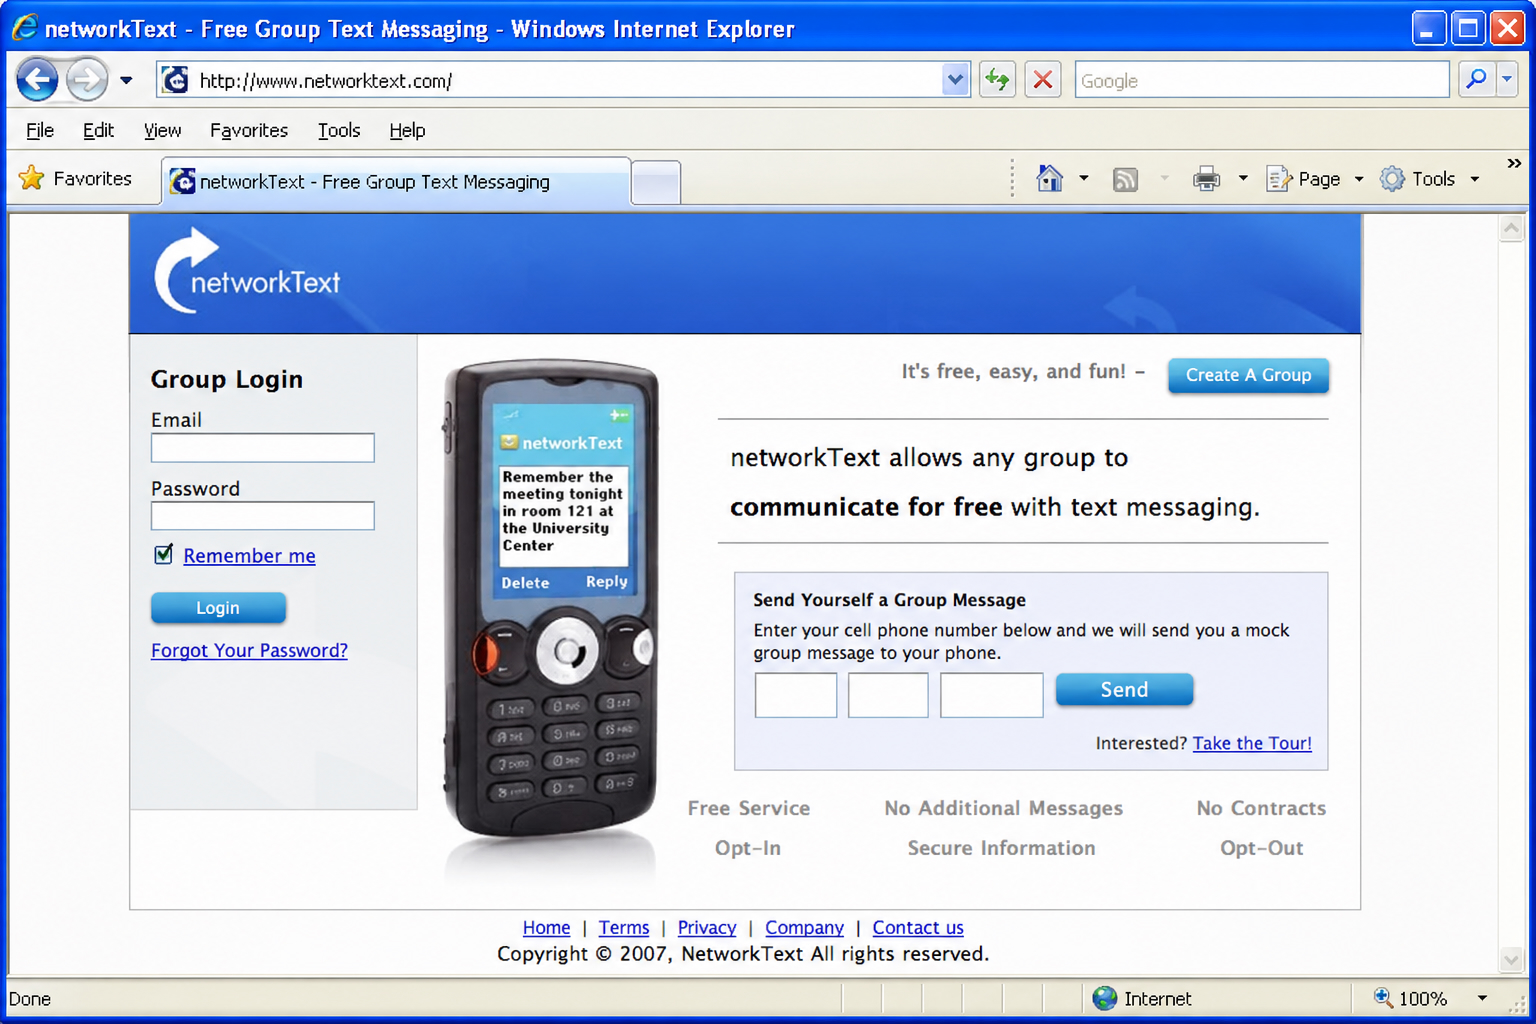Click the scrollbar up arrow
Screen dimensions: 1536x1024
[x=1512, y=228]
